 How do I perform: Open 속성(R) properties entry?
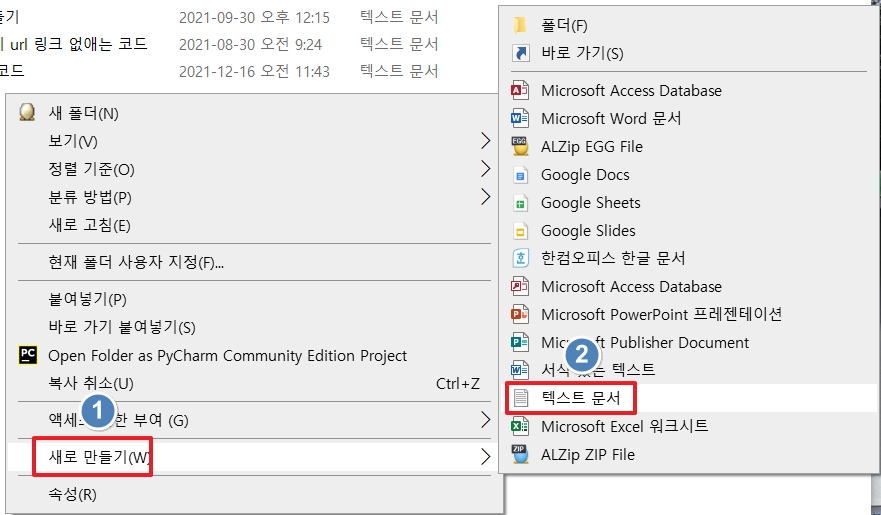[72, 494]
